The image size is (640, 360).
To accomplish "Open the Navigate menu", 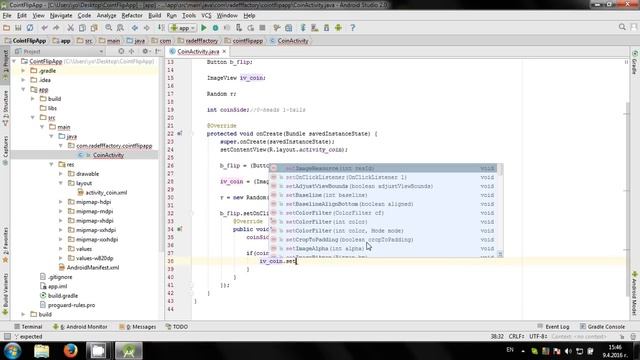I will click(61, 16).
